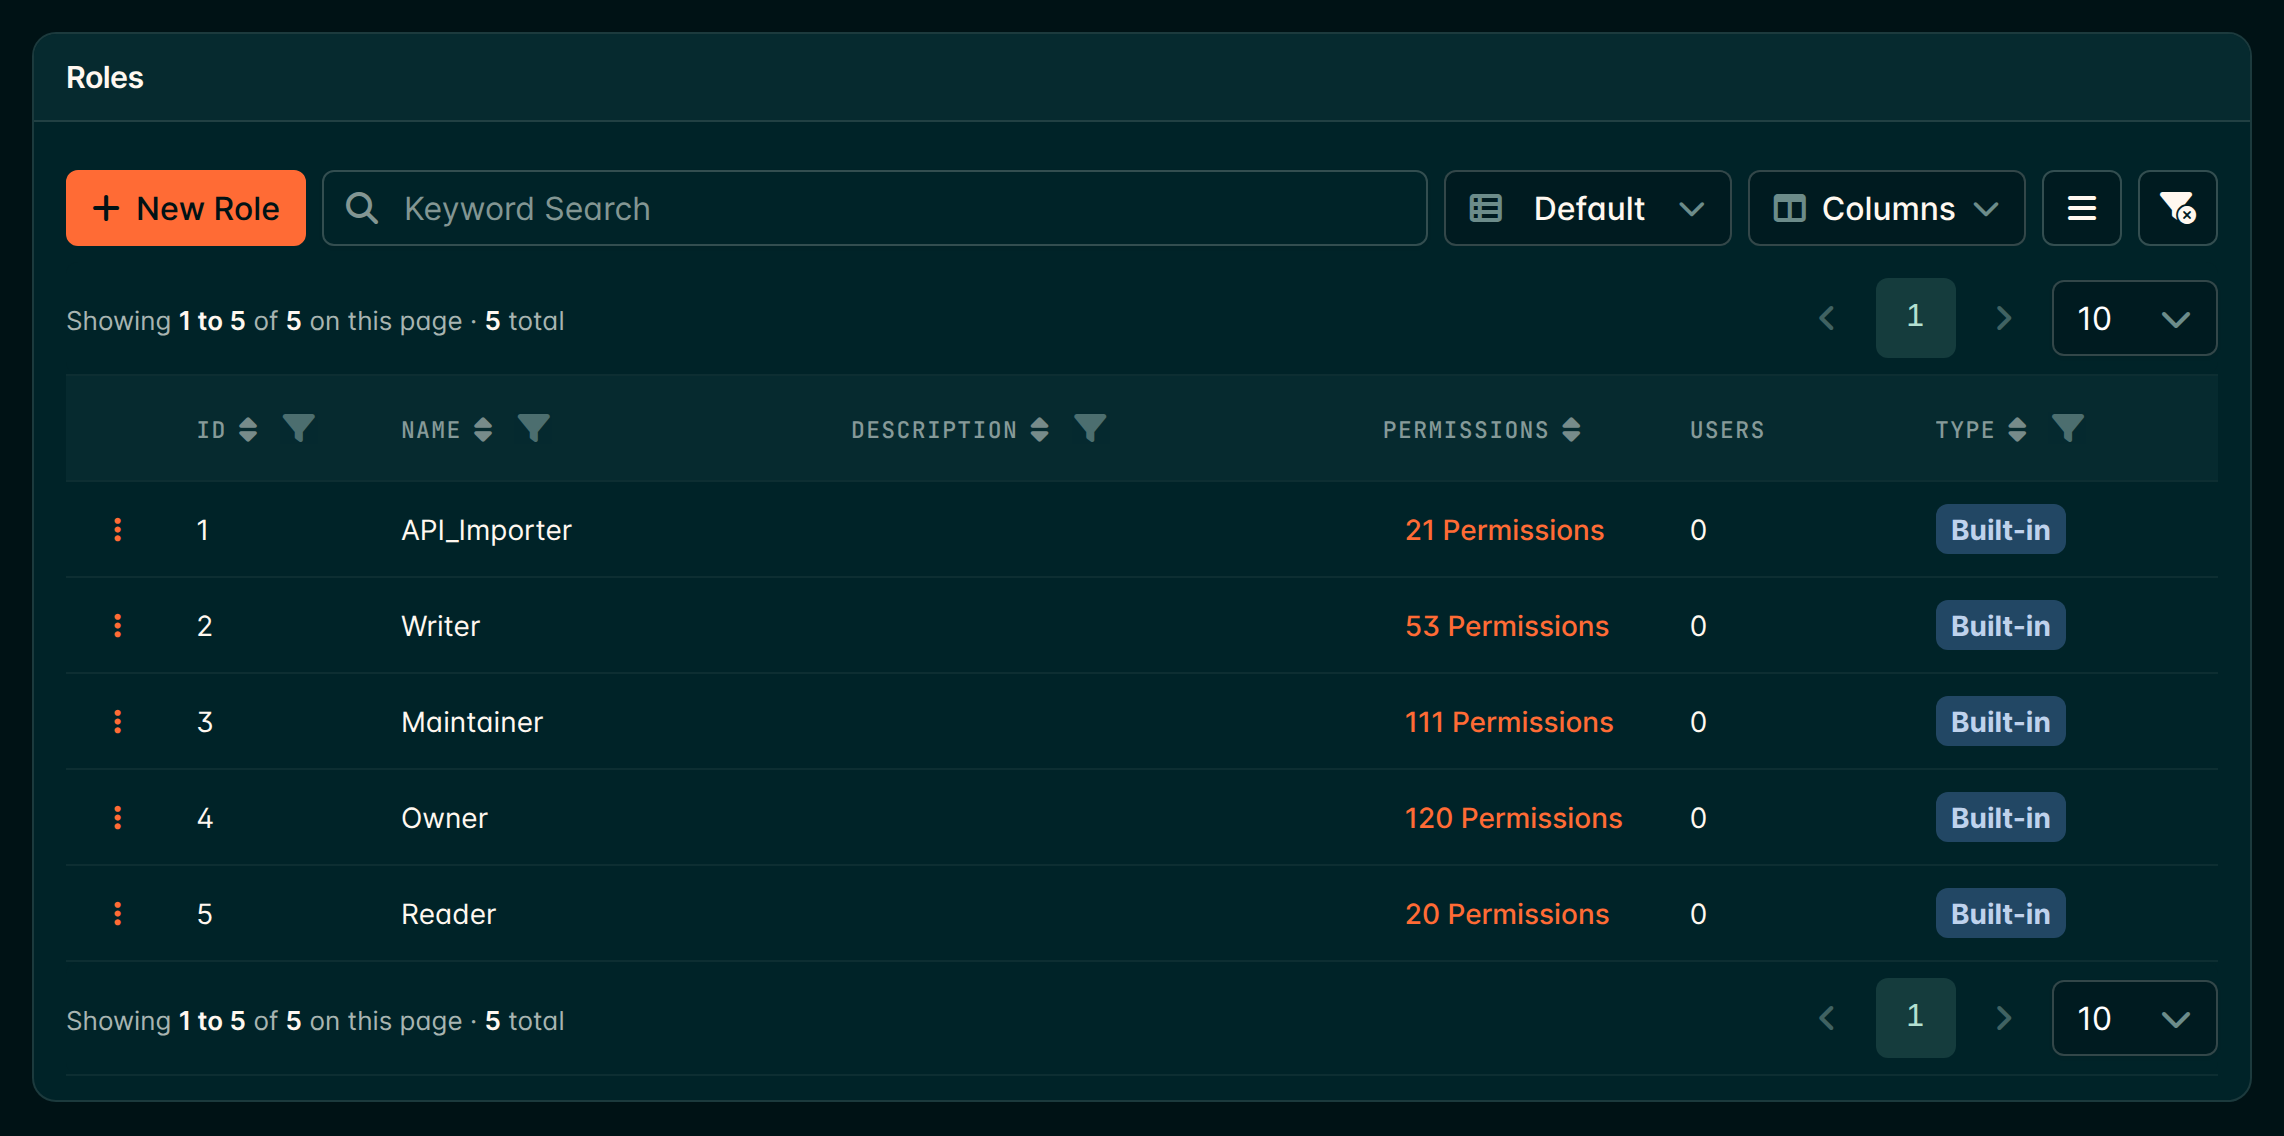
Task: Open the row actions menu for Reader
Action: [x=118, y=914]
